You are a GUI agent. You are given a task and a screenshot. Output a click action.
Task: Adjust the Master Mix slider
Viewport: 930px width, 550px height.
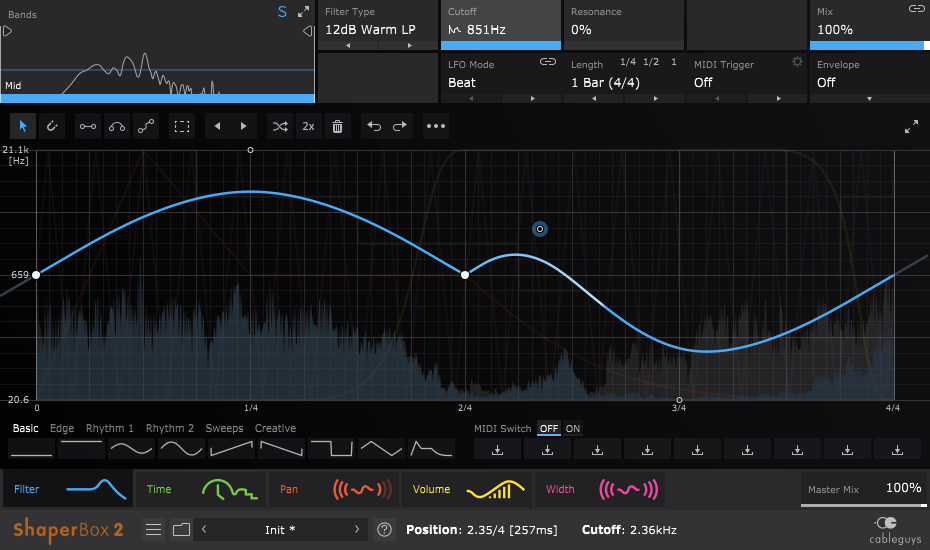tap(862, 505)
